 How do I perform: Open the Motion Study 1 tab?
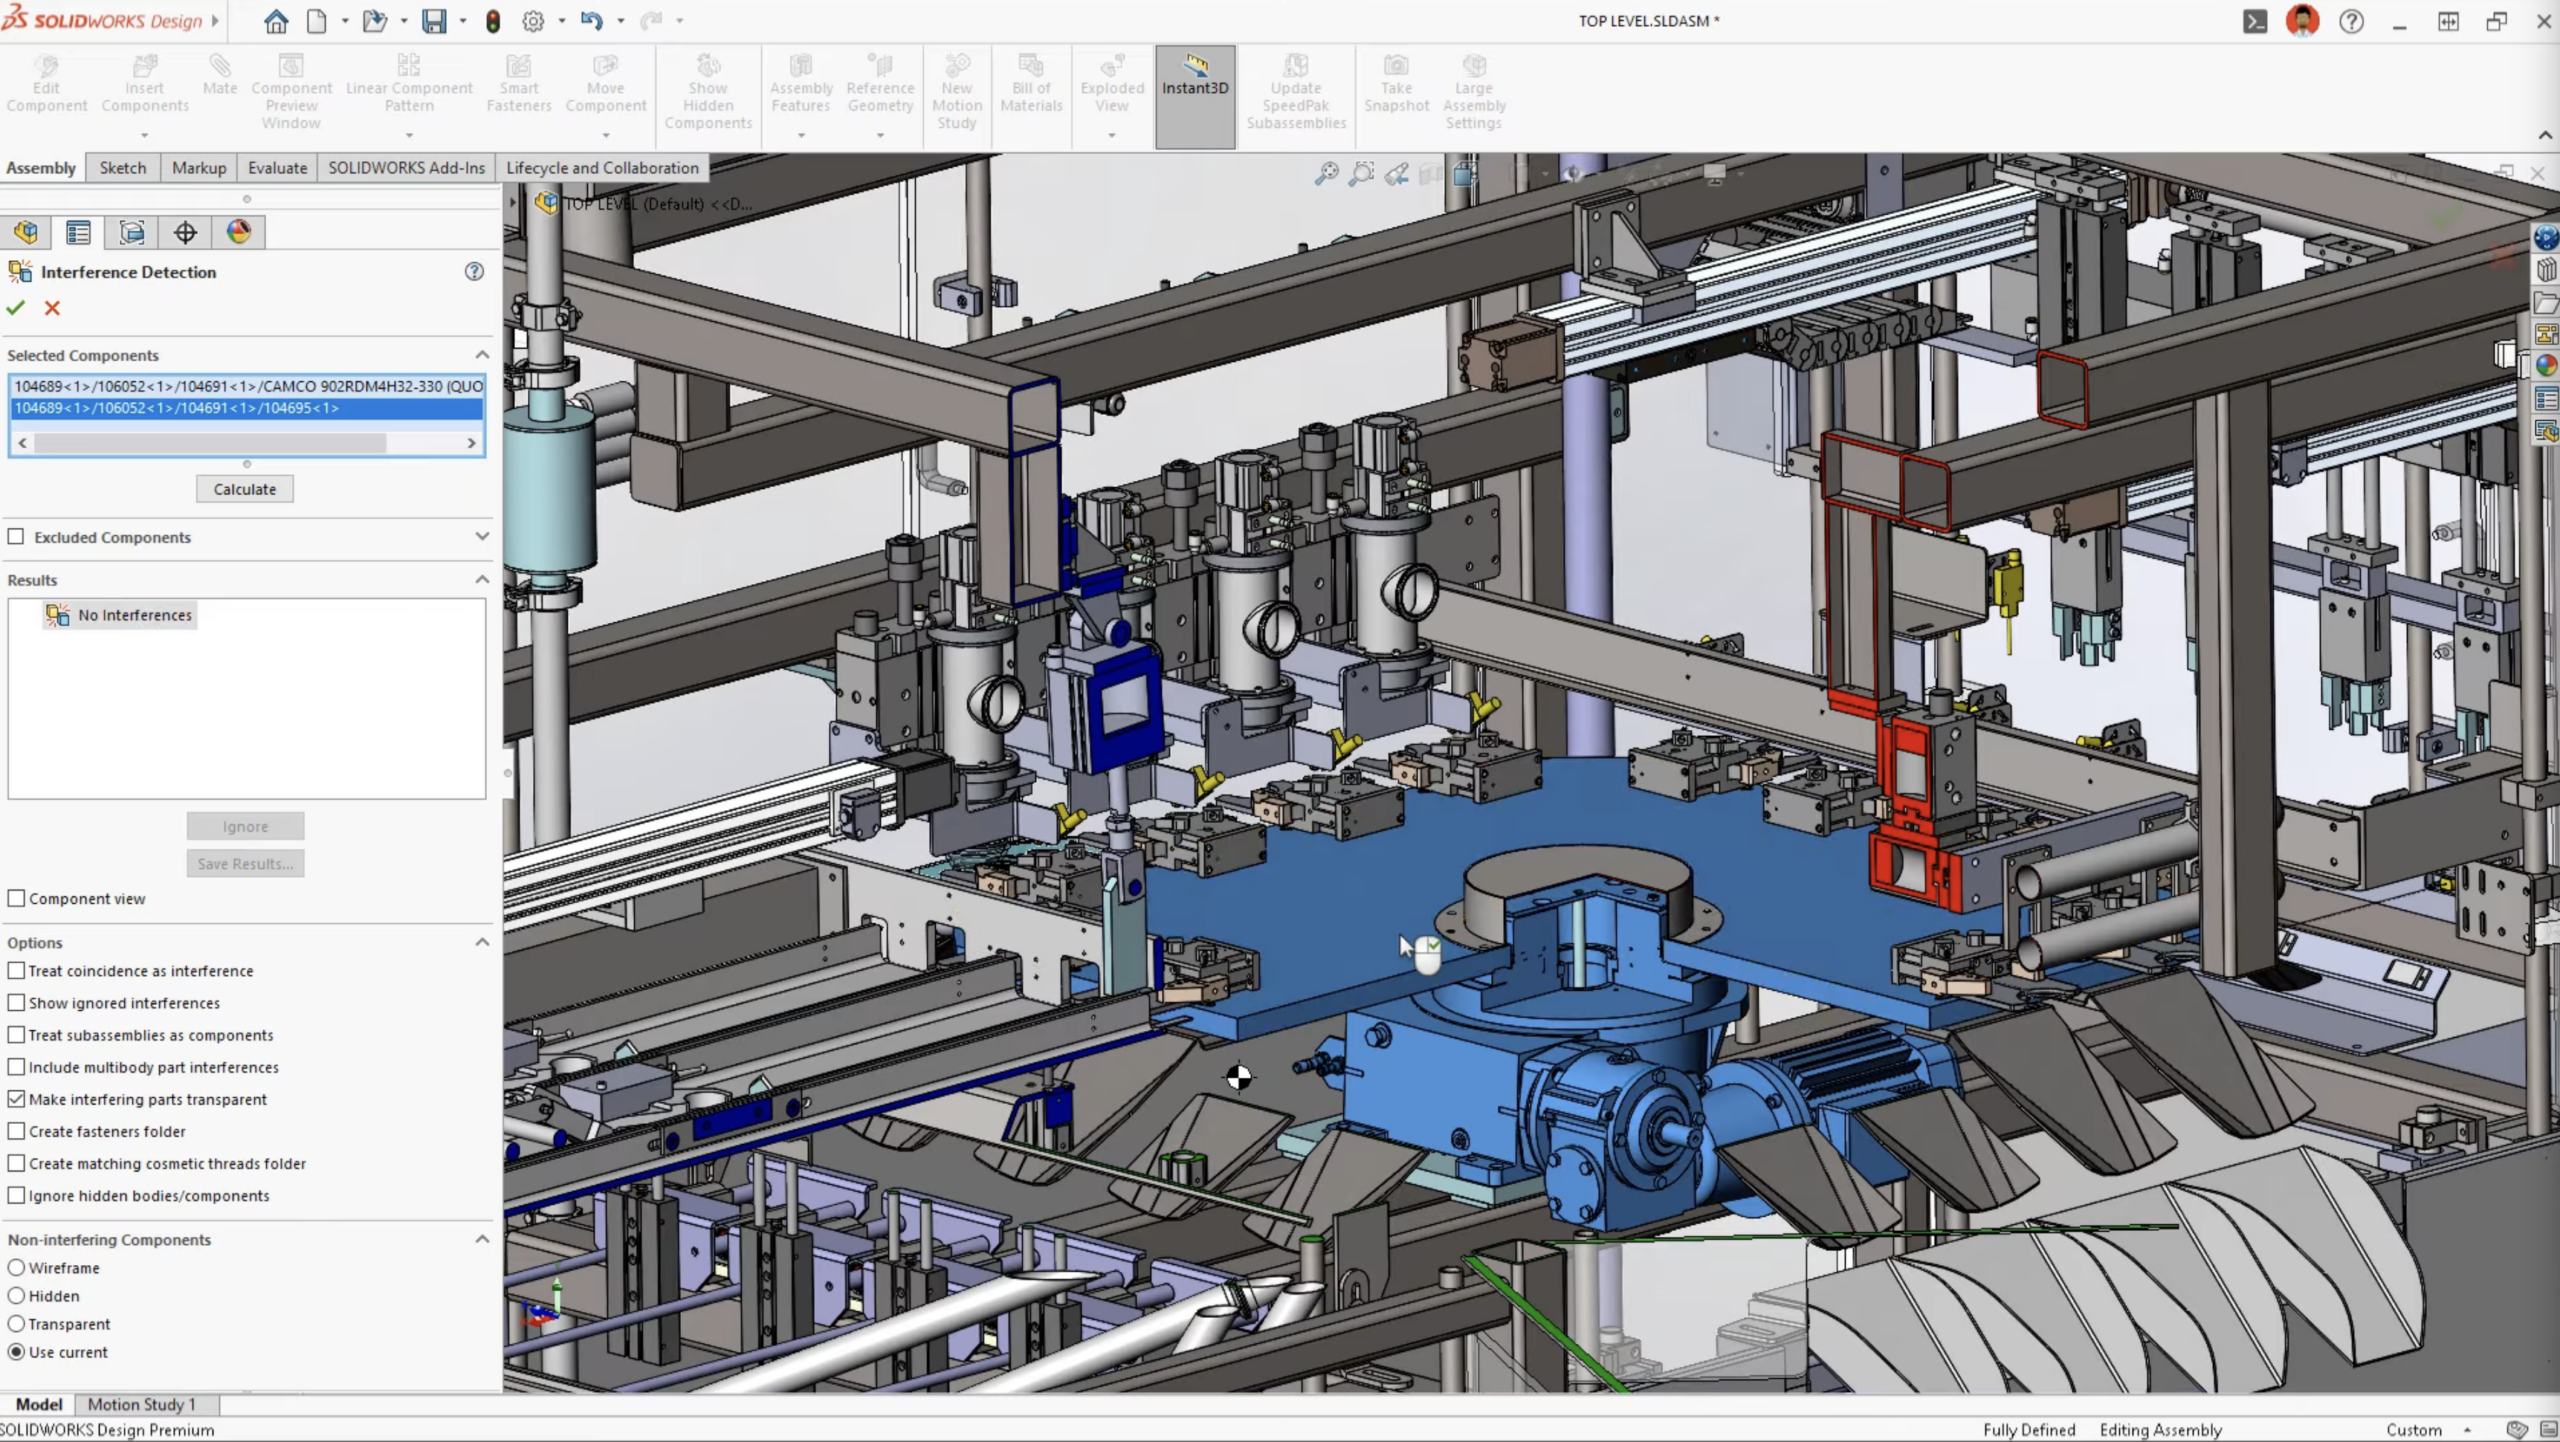pos(141,1404)
